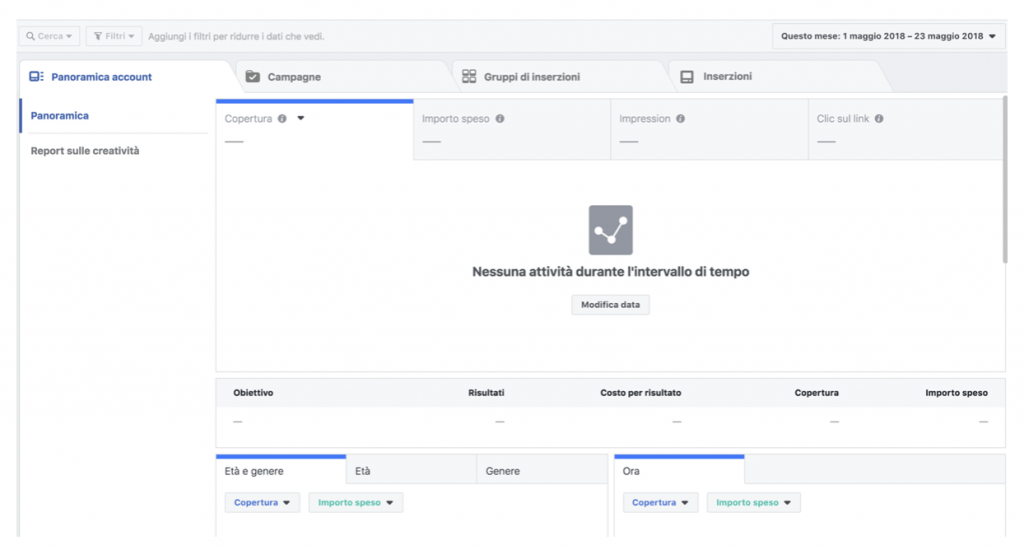Click the info icon next to Clic sul link

point(879,118)
